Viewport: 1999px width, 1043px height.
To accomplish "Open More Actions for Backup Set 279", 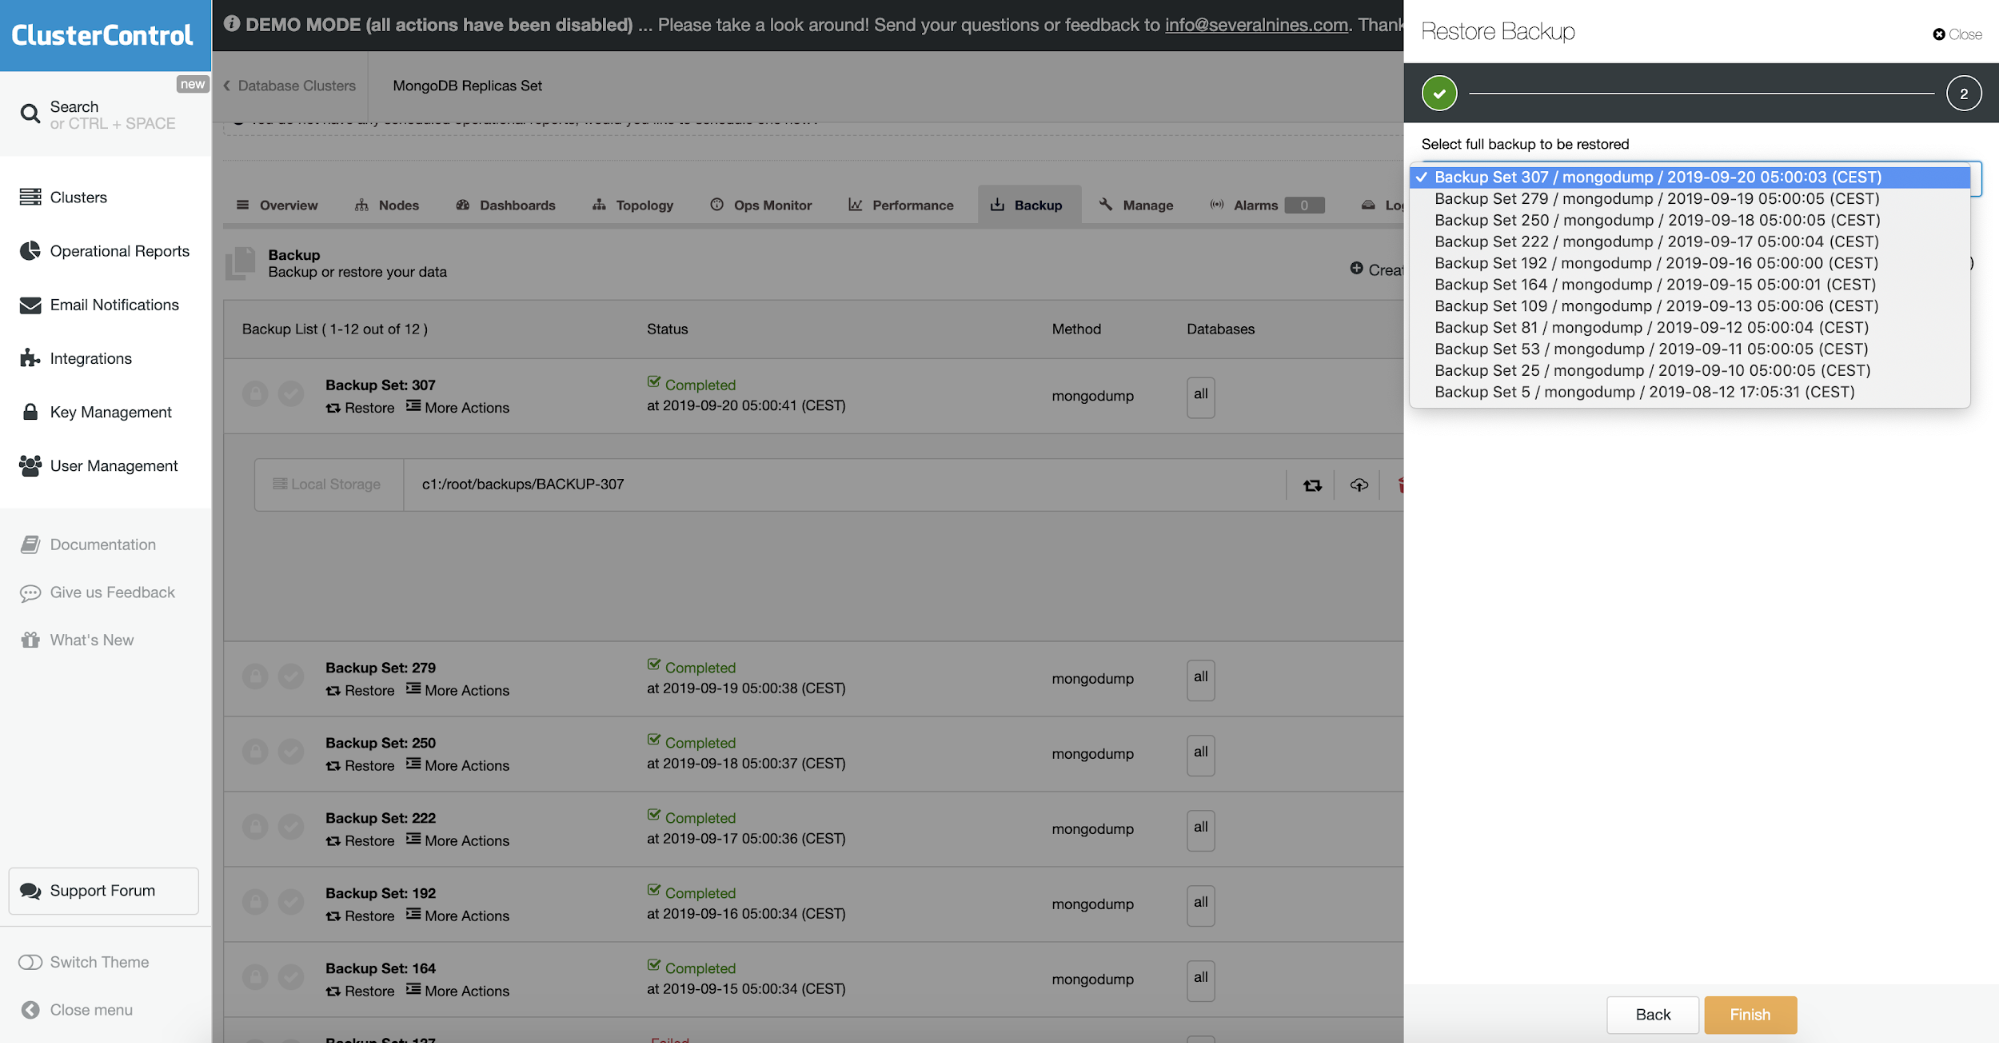I will point(458,691).
